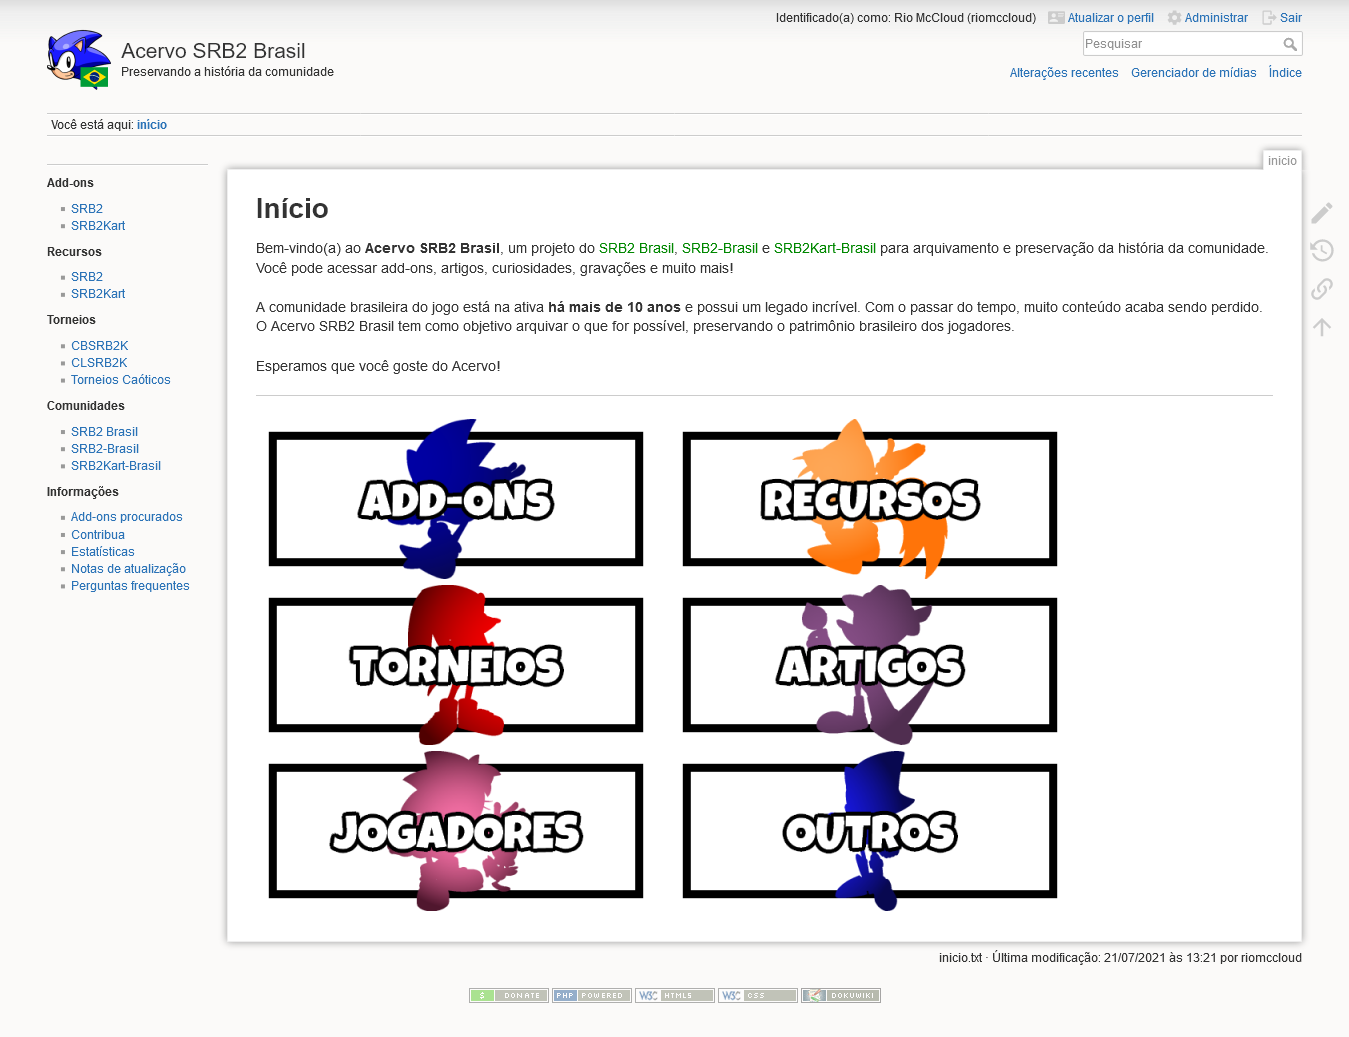Open SRB2Kart-Brasil sidebar community link
The image size is (1349, 1037).
(x=116, y=466)
